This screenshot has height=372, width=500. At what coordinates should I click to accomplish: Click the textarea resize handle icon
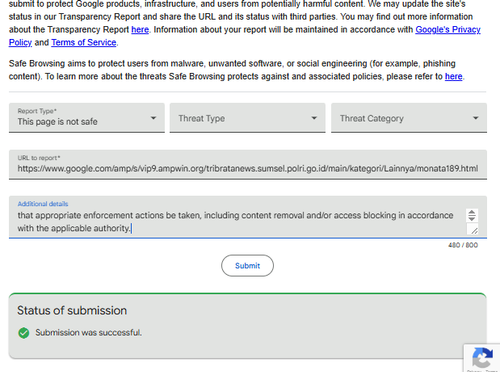pyautogui.click(x=474, y=230)
